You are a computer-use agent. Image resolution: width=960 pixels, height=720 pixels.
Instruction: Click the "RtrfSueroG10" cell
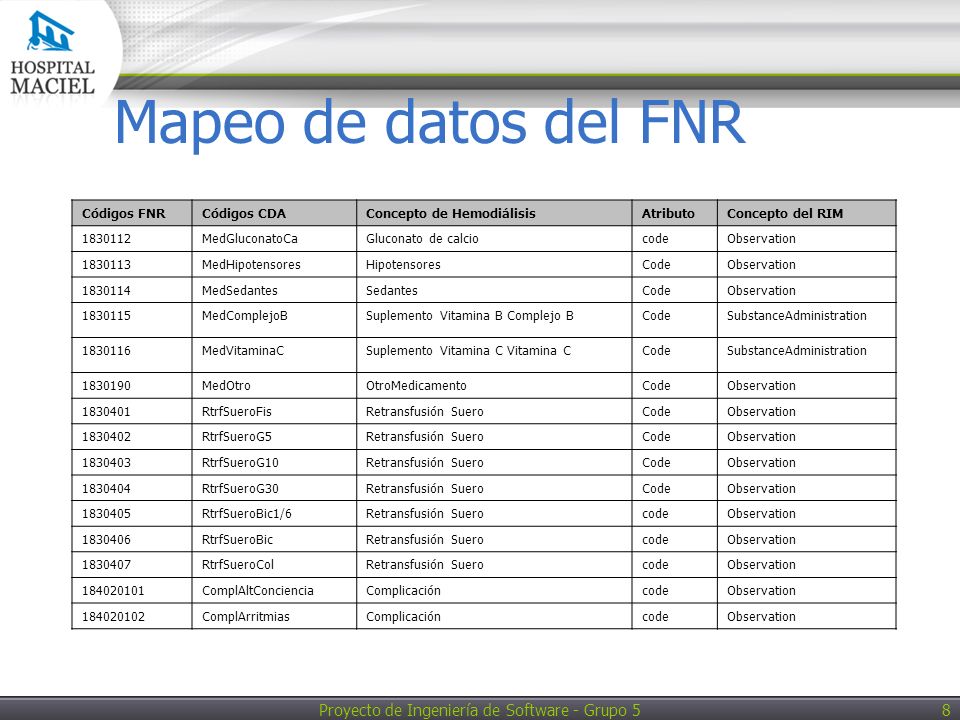pos(274,463)
